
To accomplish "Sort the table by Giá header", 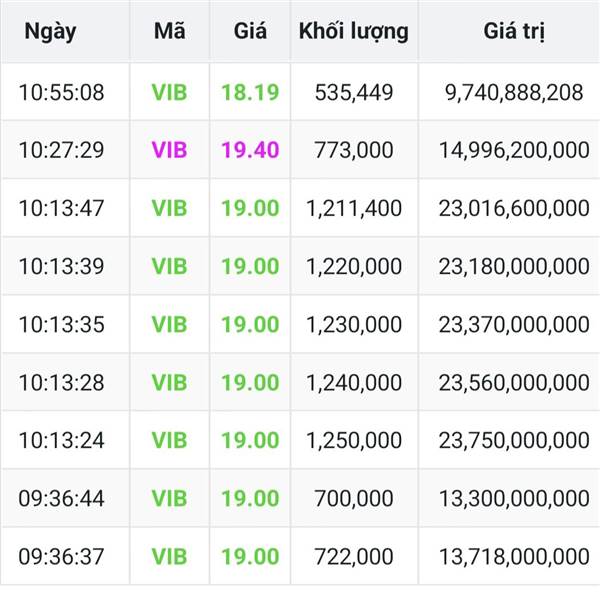I will click(249, 31).
